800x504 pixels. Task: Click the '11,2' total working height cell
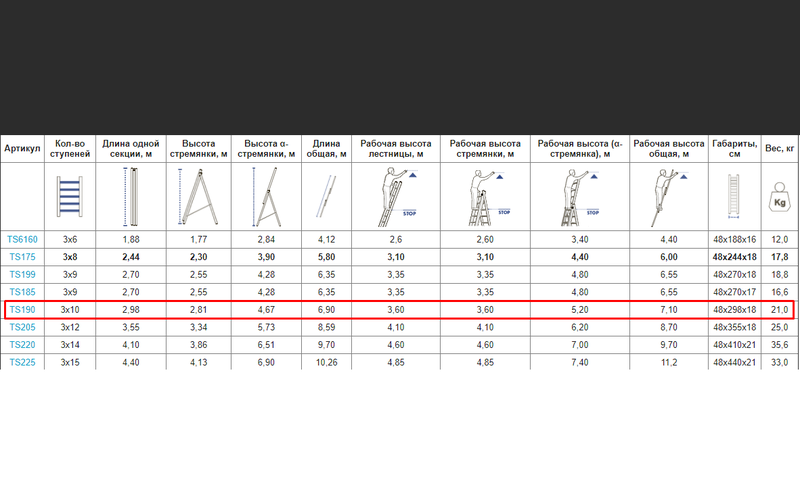669,362
